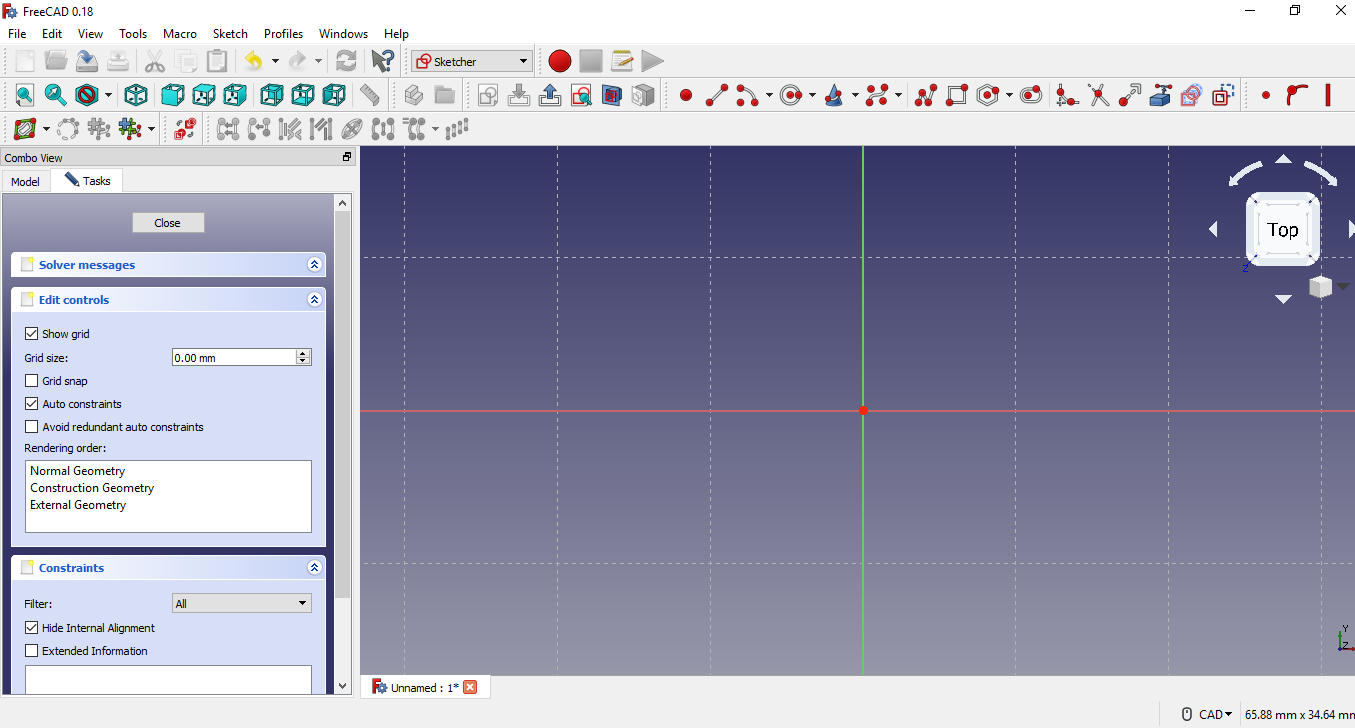This screenshot has height=728, width=1355.
Task: Disable the Auto constraints checkbox
Action: point(32,404)
